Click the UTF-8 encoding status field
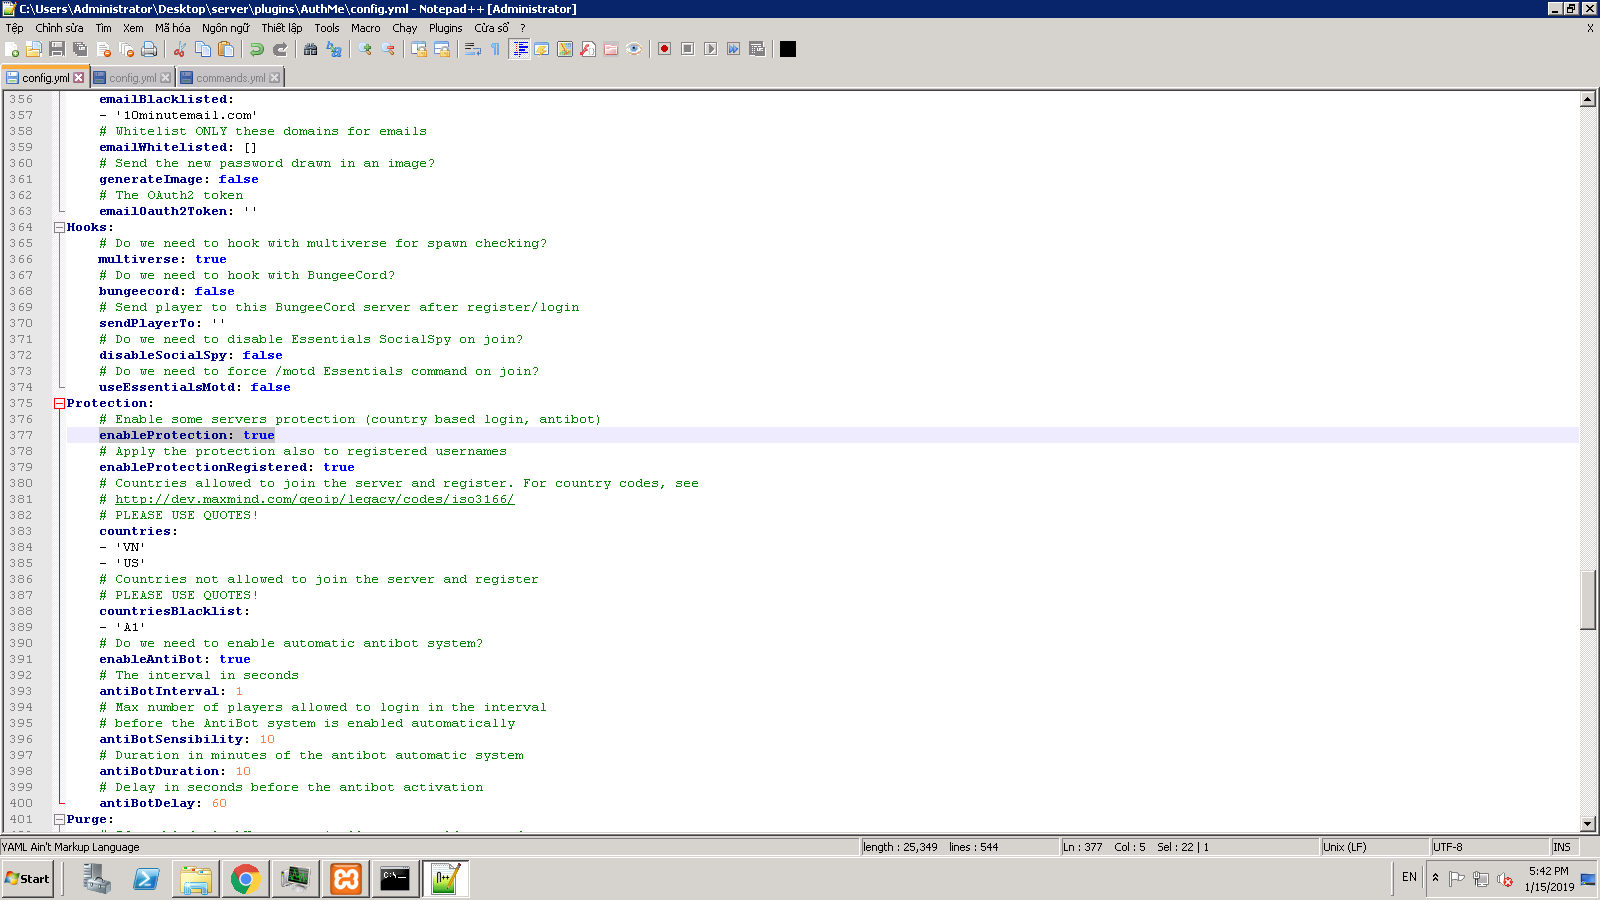The width and height of the screenshot is (1600, 900). pos(1488,847)
